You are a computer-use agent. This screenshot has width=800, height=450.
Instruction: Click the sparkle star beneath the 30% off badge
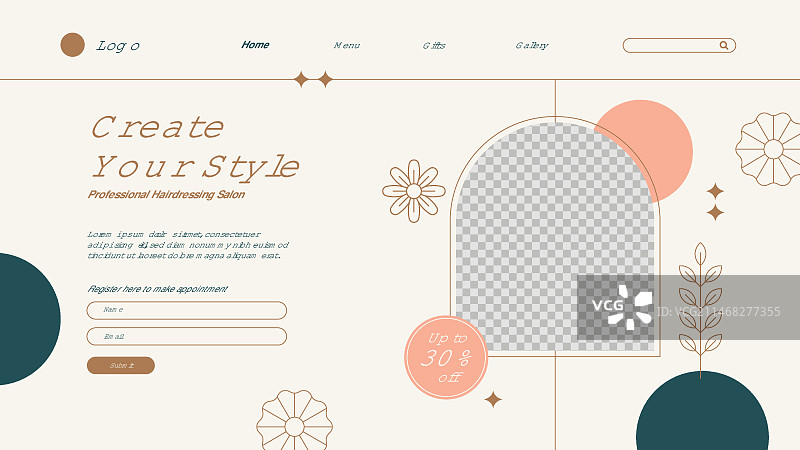coord(493,399)
